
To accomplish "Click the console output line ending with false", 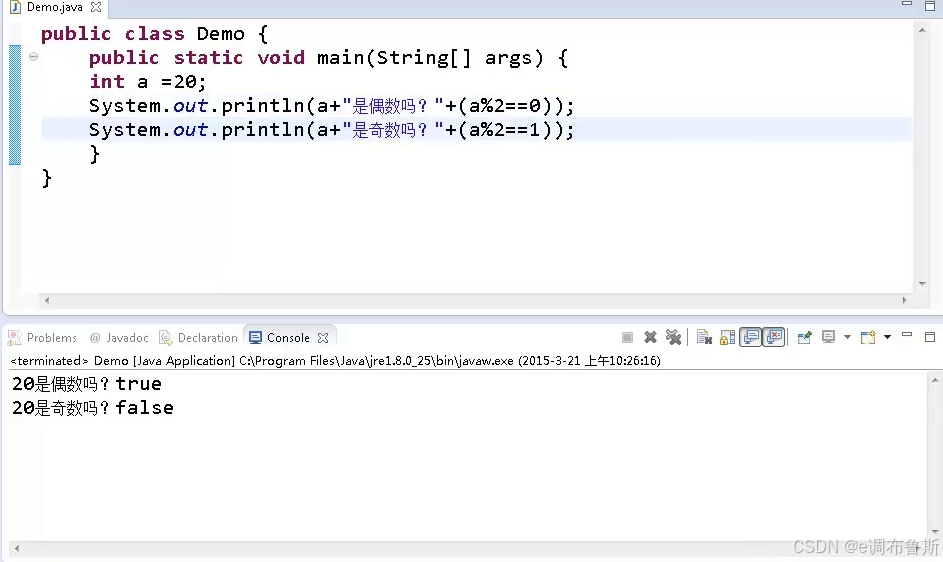I will [93, 407].
